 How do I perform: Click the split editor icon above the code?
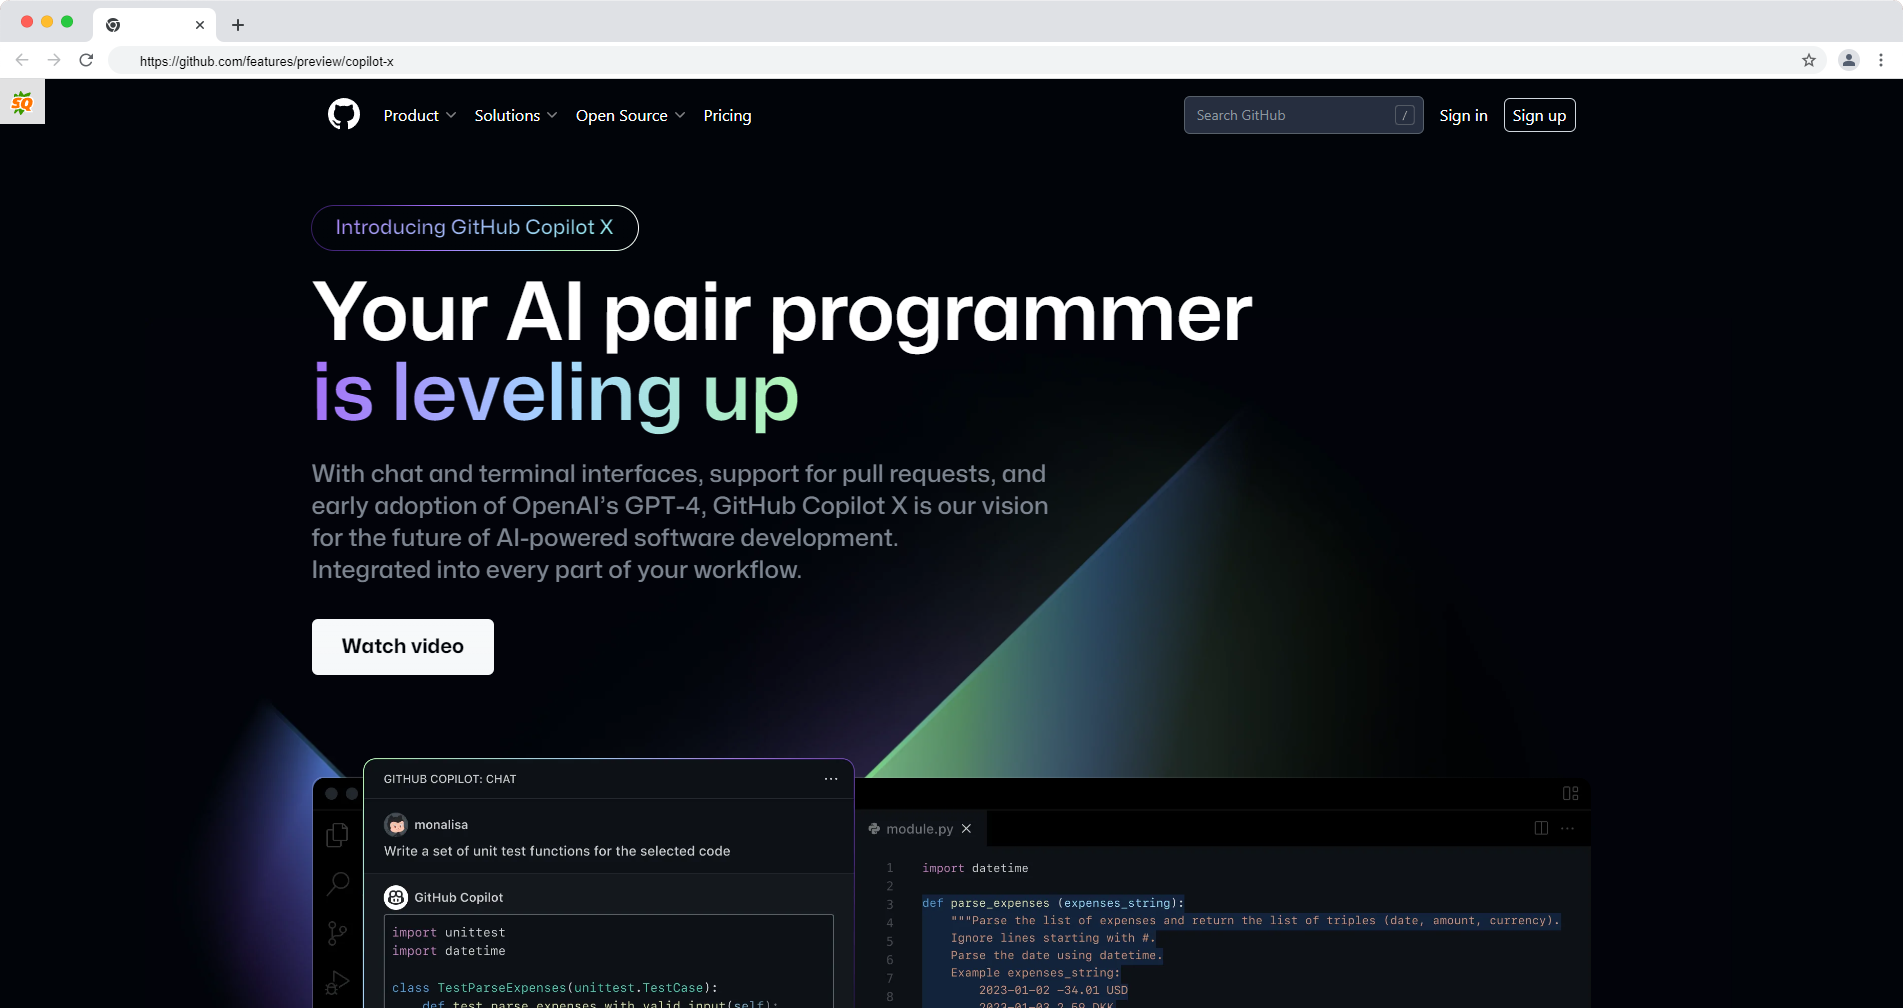1541,828
